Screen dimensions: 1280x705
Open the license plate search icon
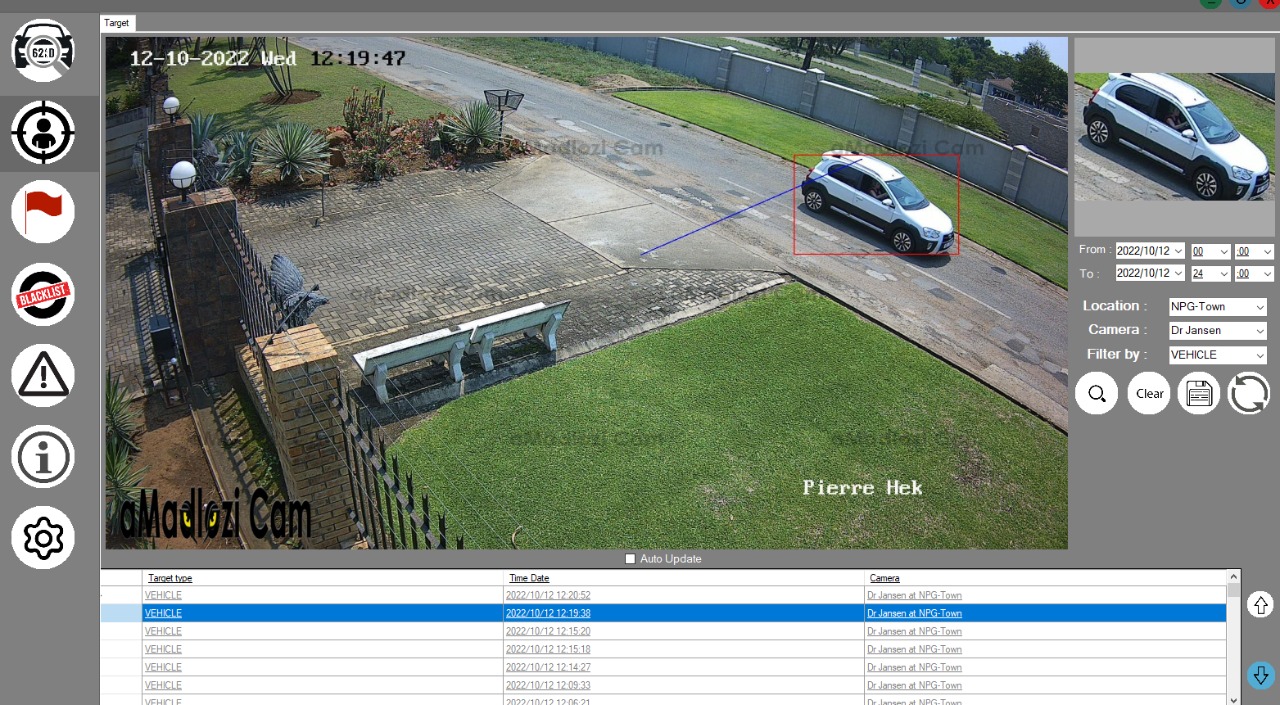43,51
